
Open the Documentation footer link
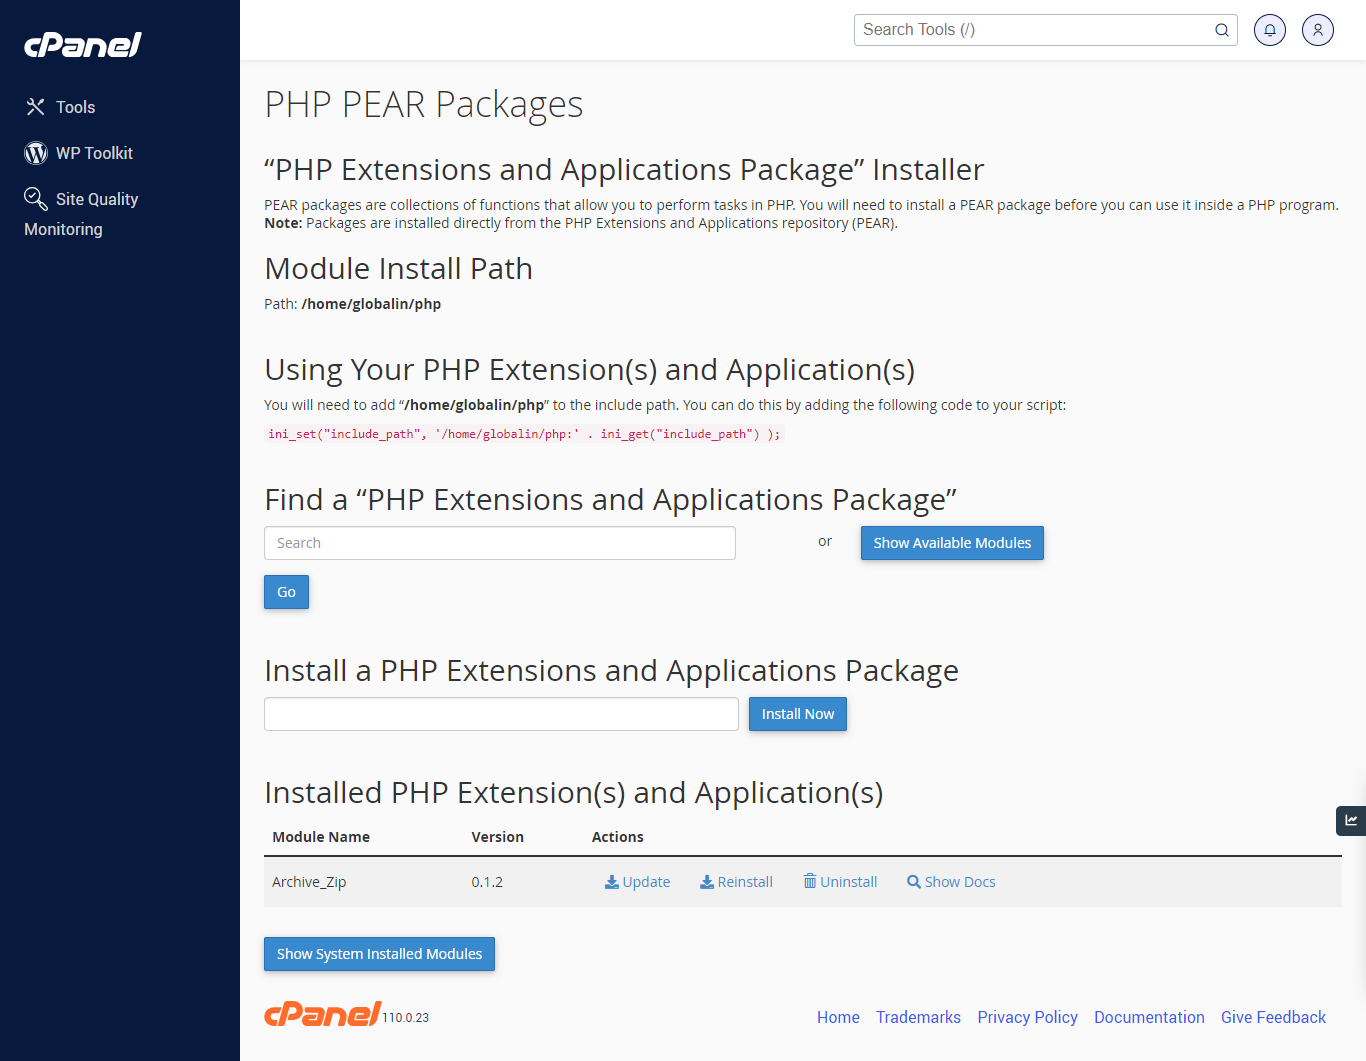pos(1149,1017)
